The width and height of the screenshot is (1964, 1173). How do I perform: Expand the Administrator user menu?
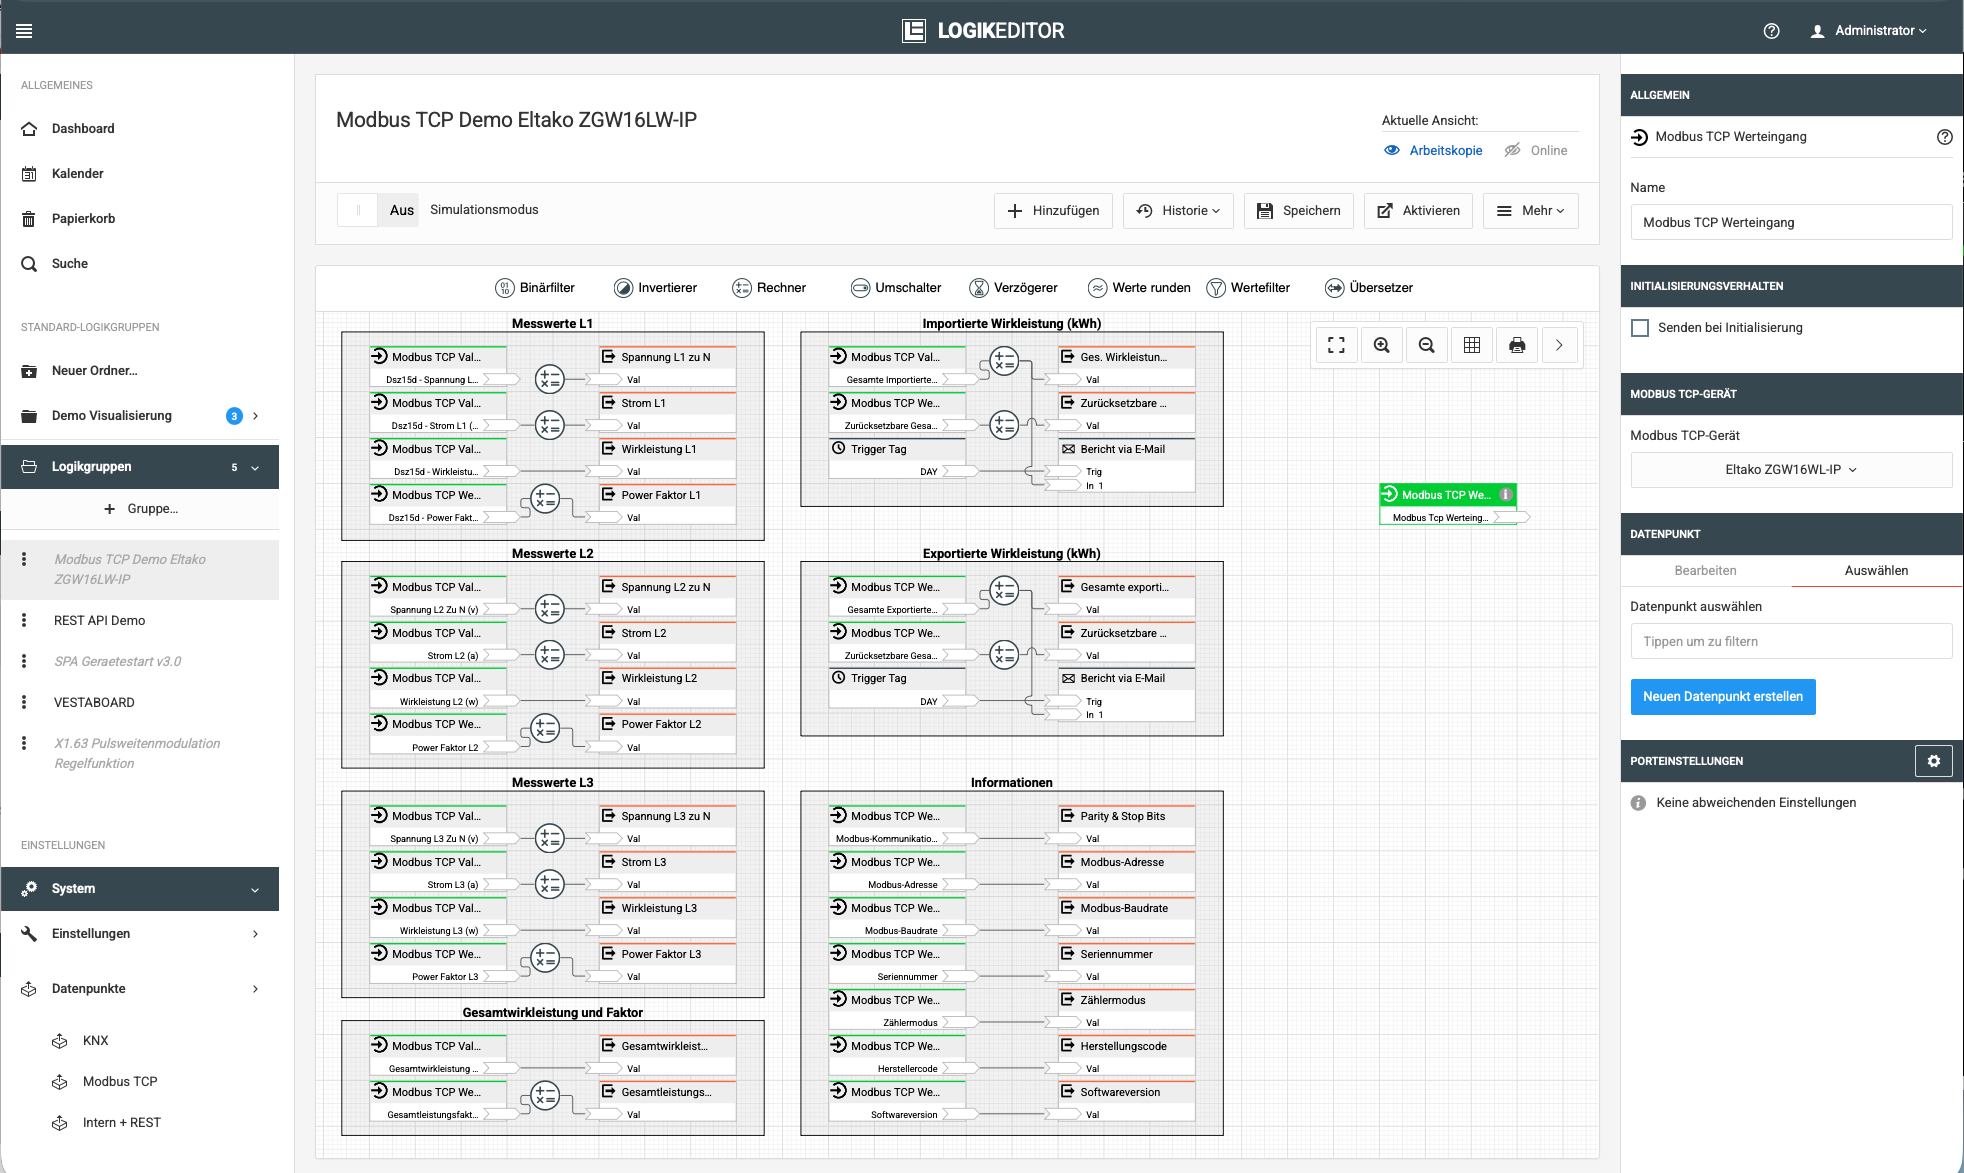point(1869,31)
